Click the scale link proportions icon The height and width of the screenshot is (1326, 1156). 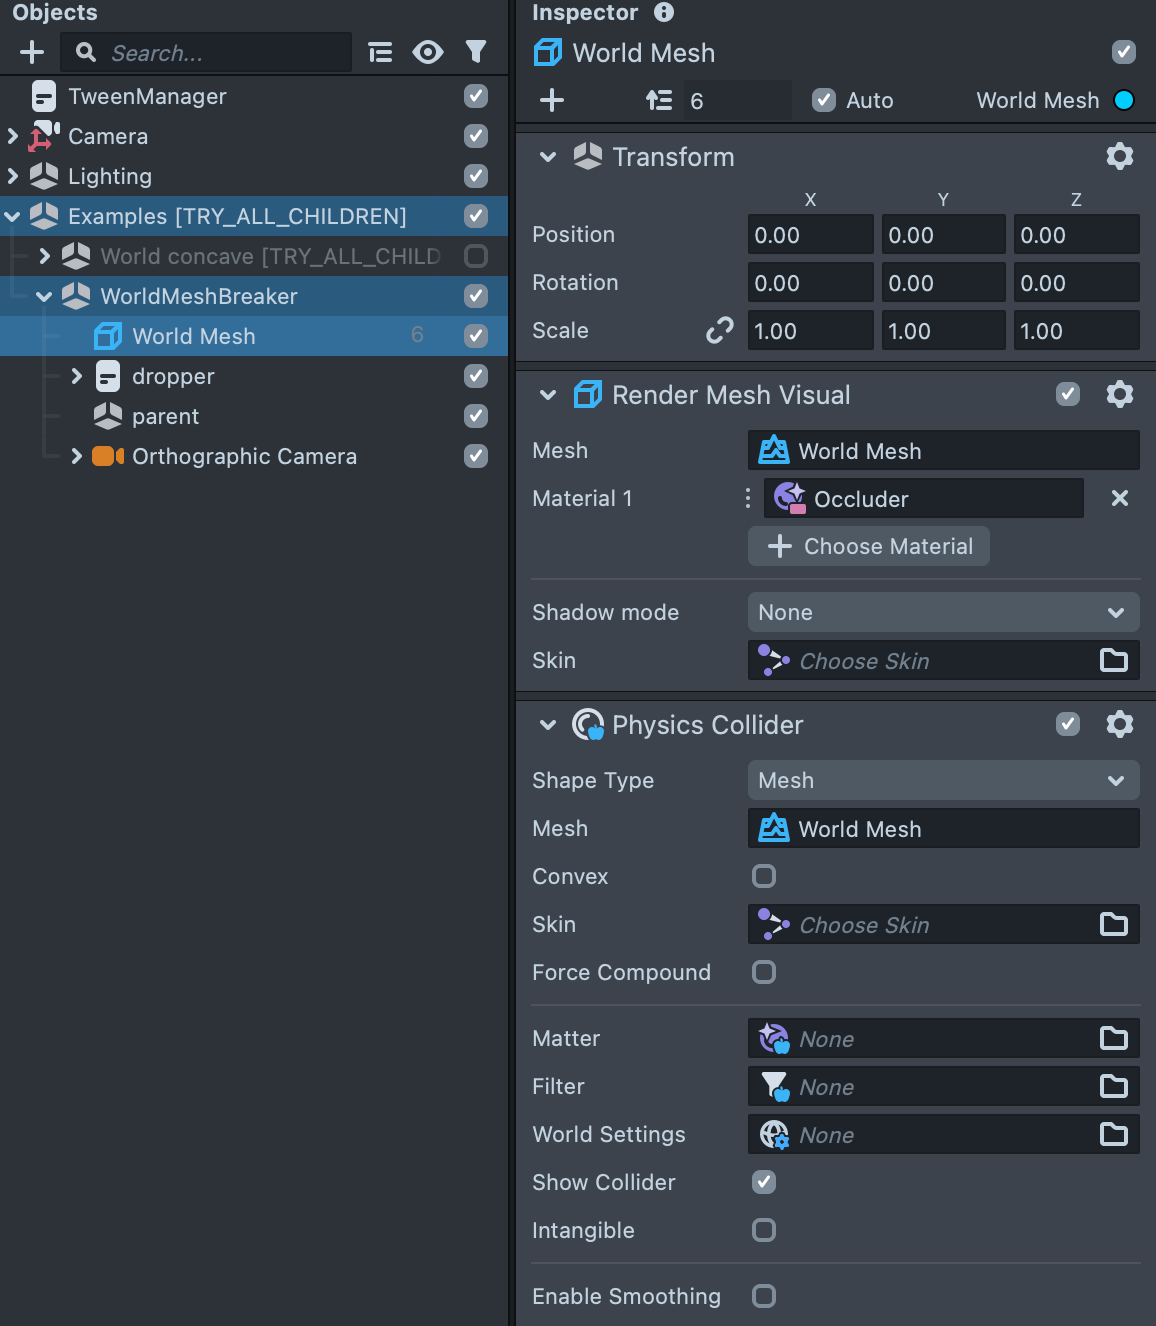(x=719, y=331)
